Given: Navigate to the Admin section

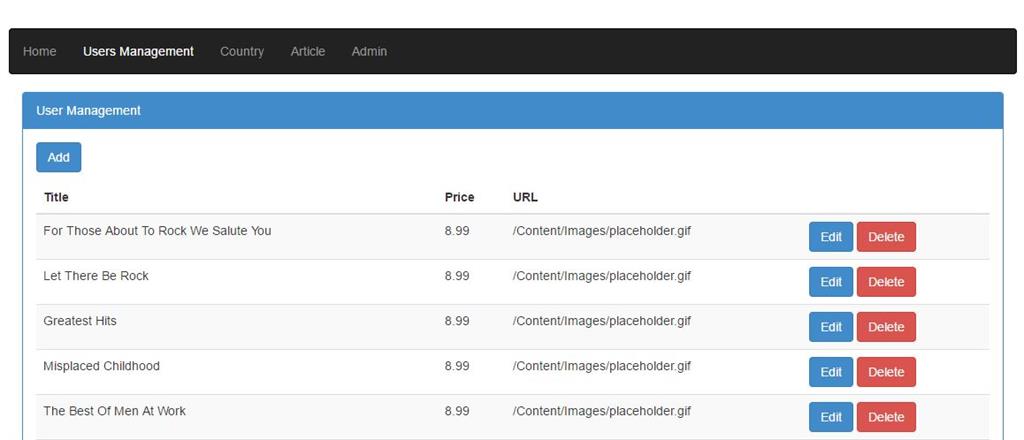Looking at the screenshot, I should pyautogui.click(x=369, y=51).
